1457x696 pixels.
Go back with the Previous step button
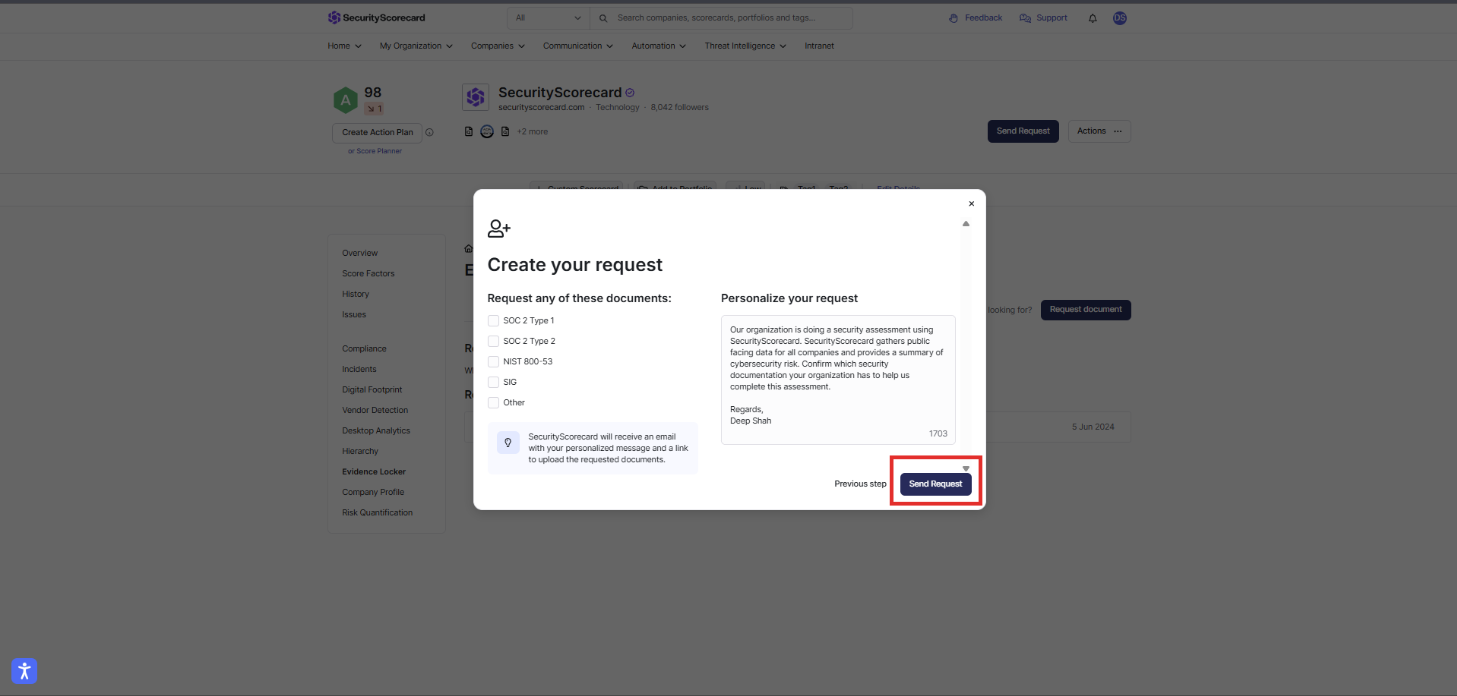861,484
